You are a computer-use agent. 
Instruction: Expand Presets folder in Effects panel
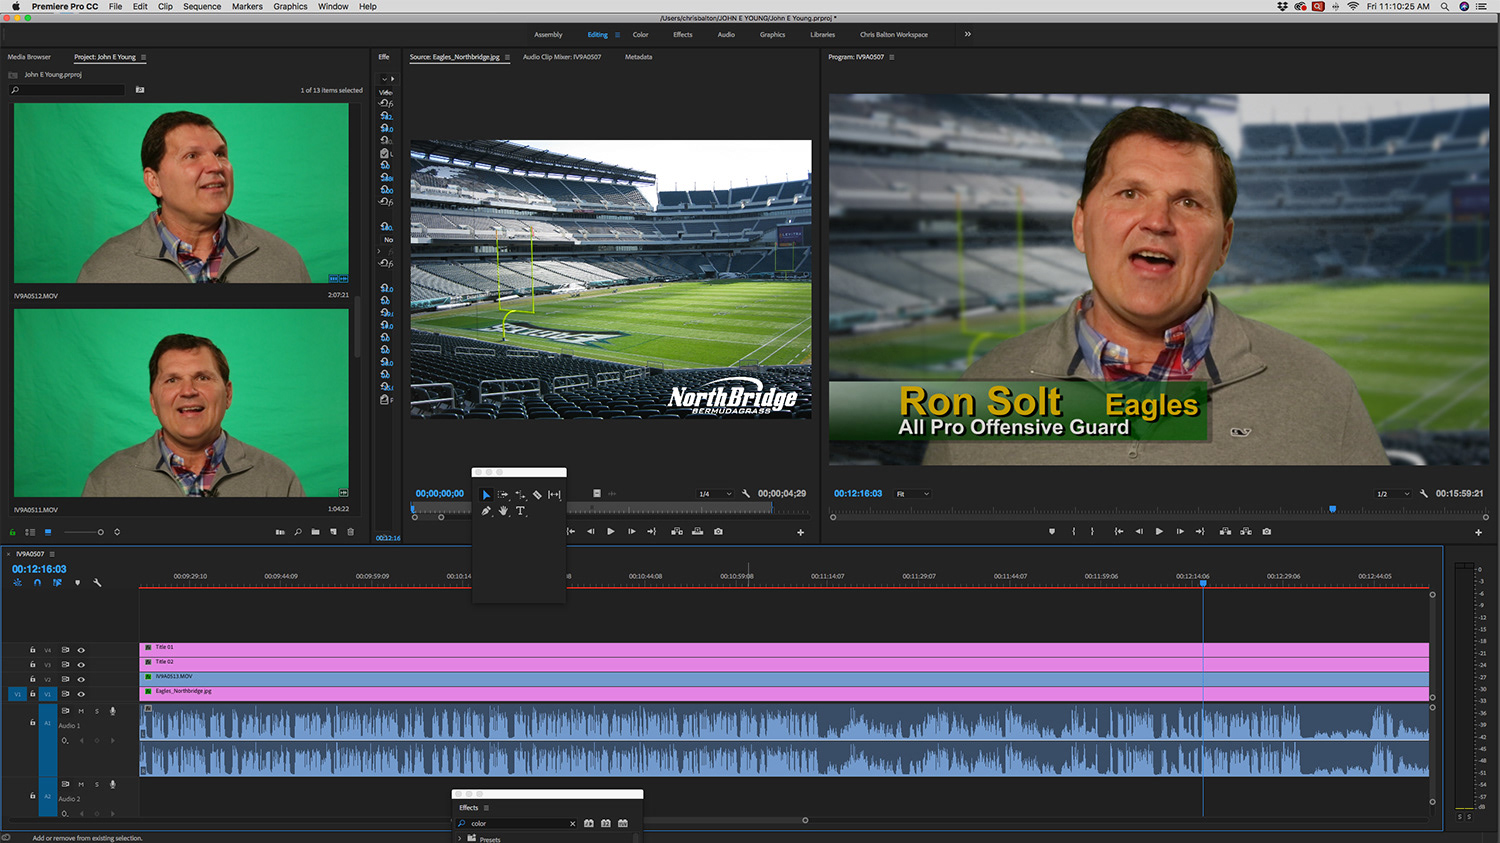click(461, 838)
